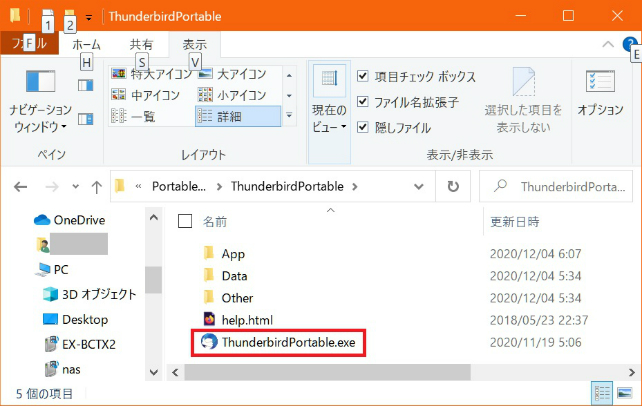Image resolution: width=642 pixels, height=406 pixels.
Task: Open customize quick access toolbar dropdown
Action: coord(89,17)
